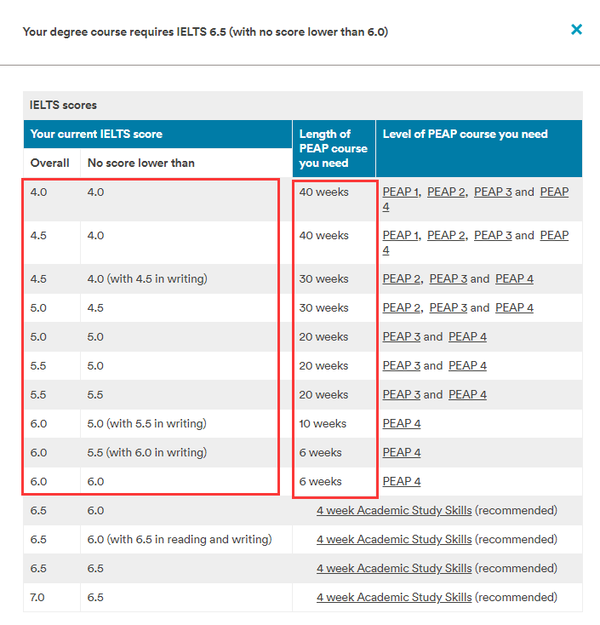Open PEAP 3 link in overall 4.0 row

click(x=493, y=192)
